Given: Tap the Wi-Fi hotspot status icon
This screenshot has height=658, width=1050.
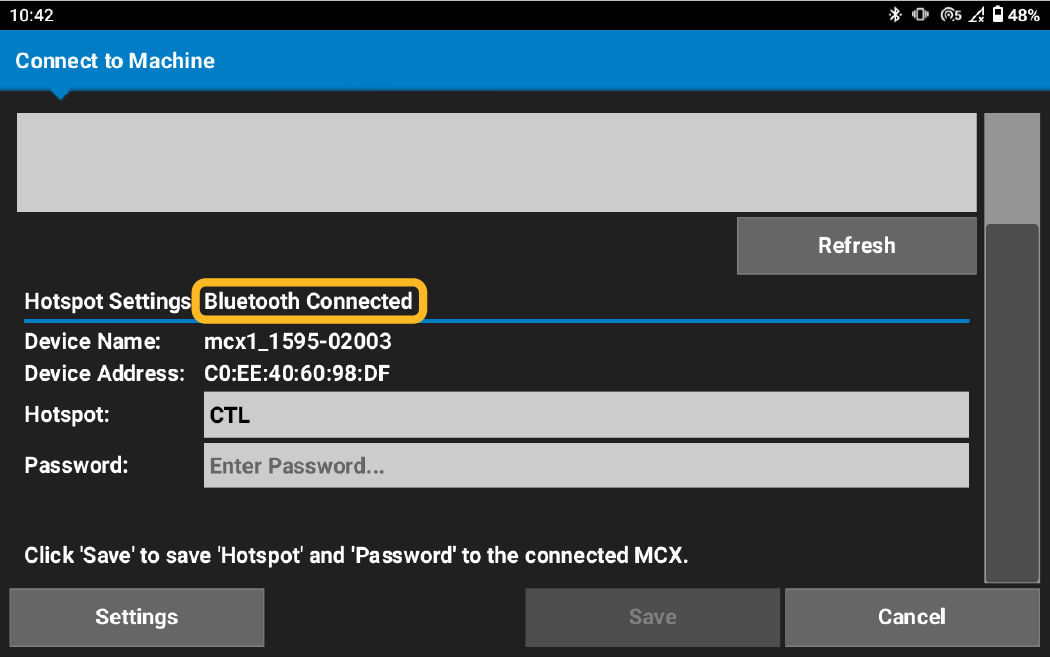Looking at the screenshot, I should [x=950, y=15].
